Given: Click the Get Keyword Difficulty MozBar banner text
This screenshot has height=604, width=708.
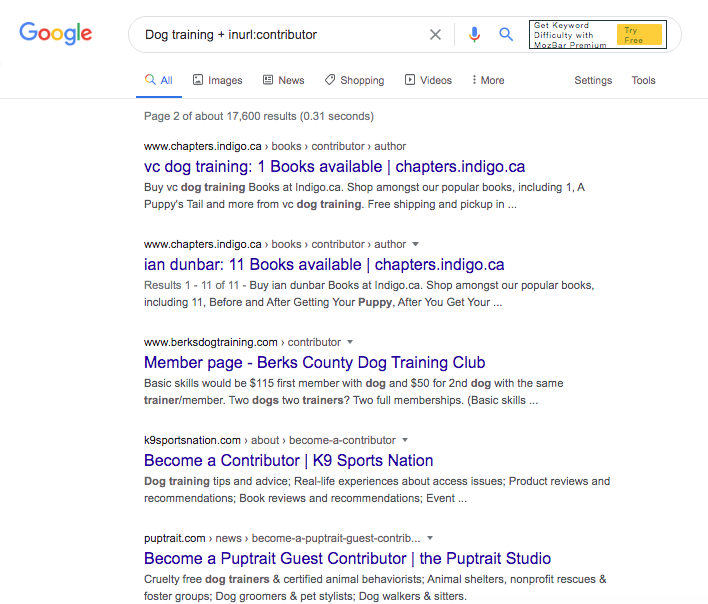Looking at the screenshot, I should 570,35.
